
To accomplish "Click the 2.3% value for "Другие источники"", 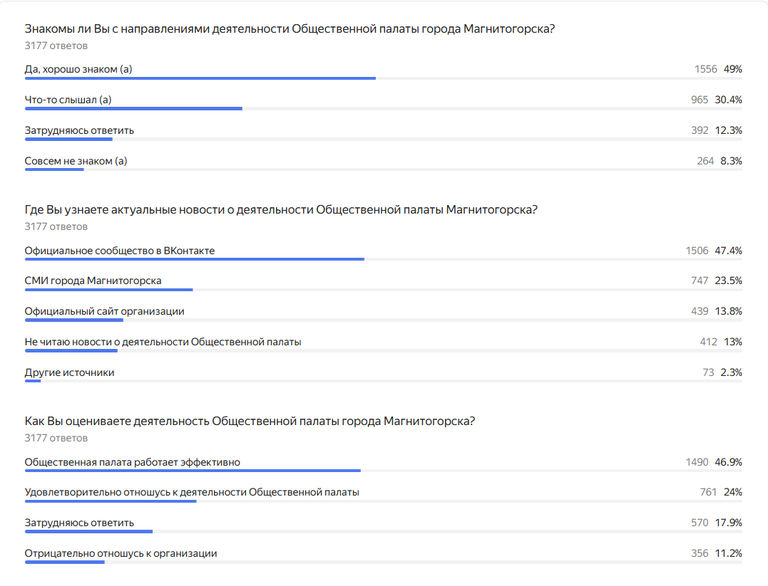I will tap(731, 373).
